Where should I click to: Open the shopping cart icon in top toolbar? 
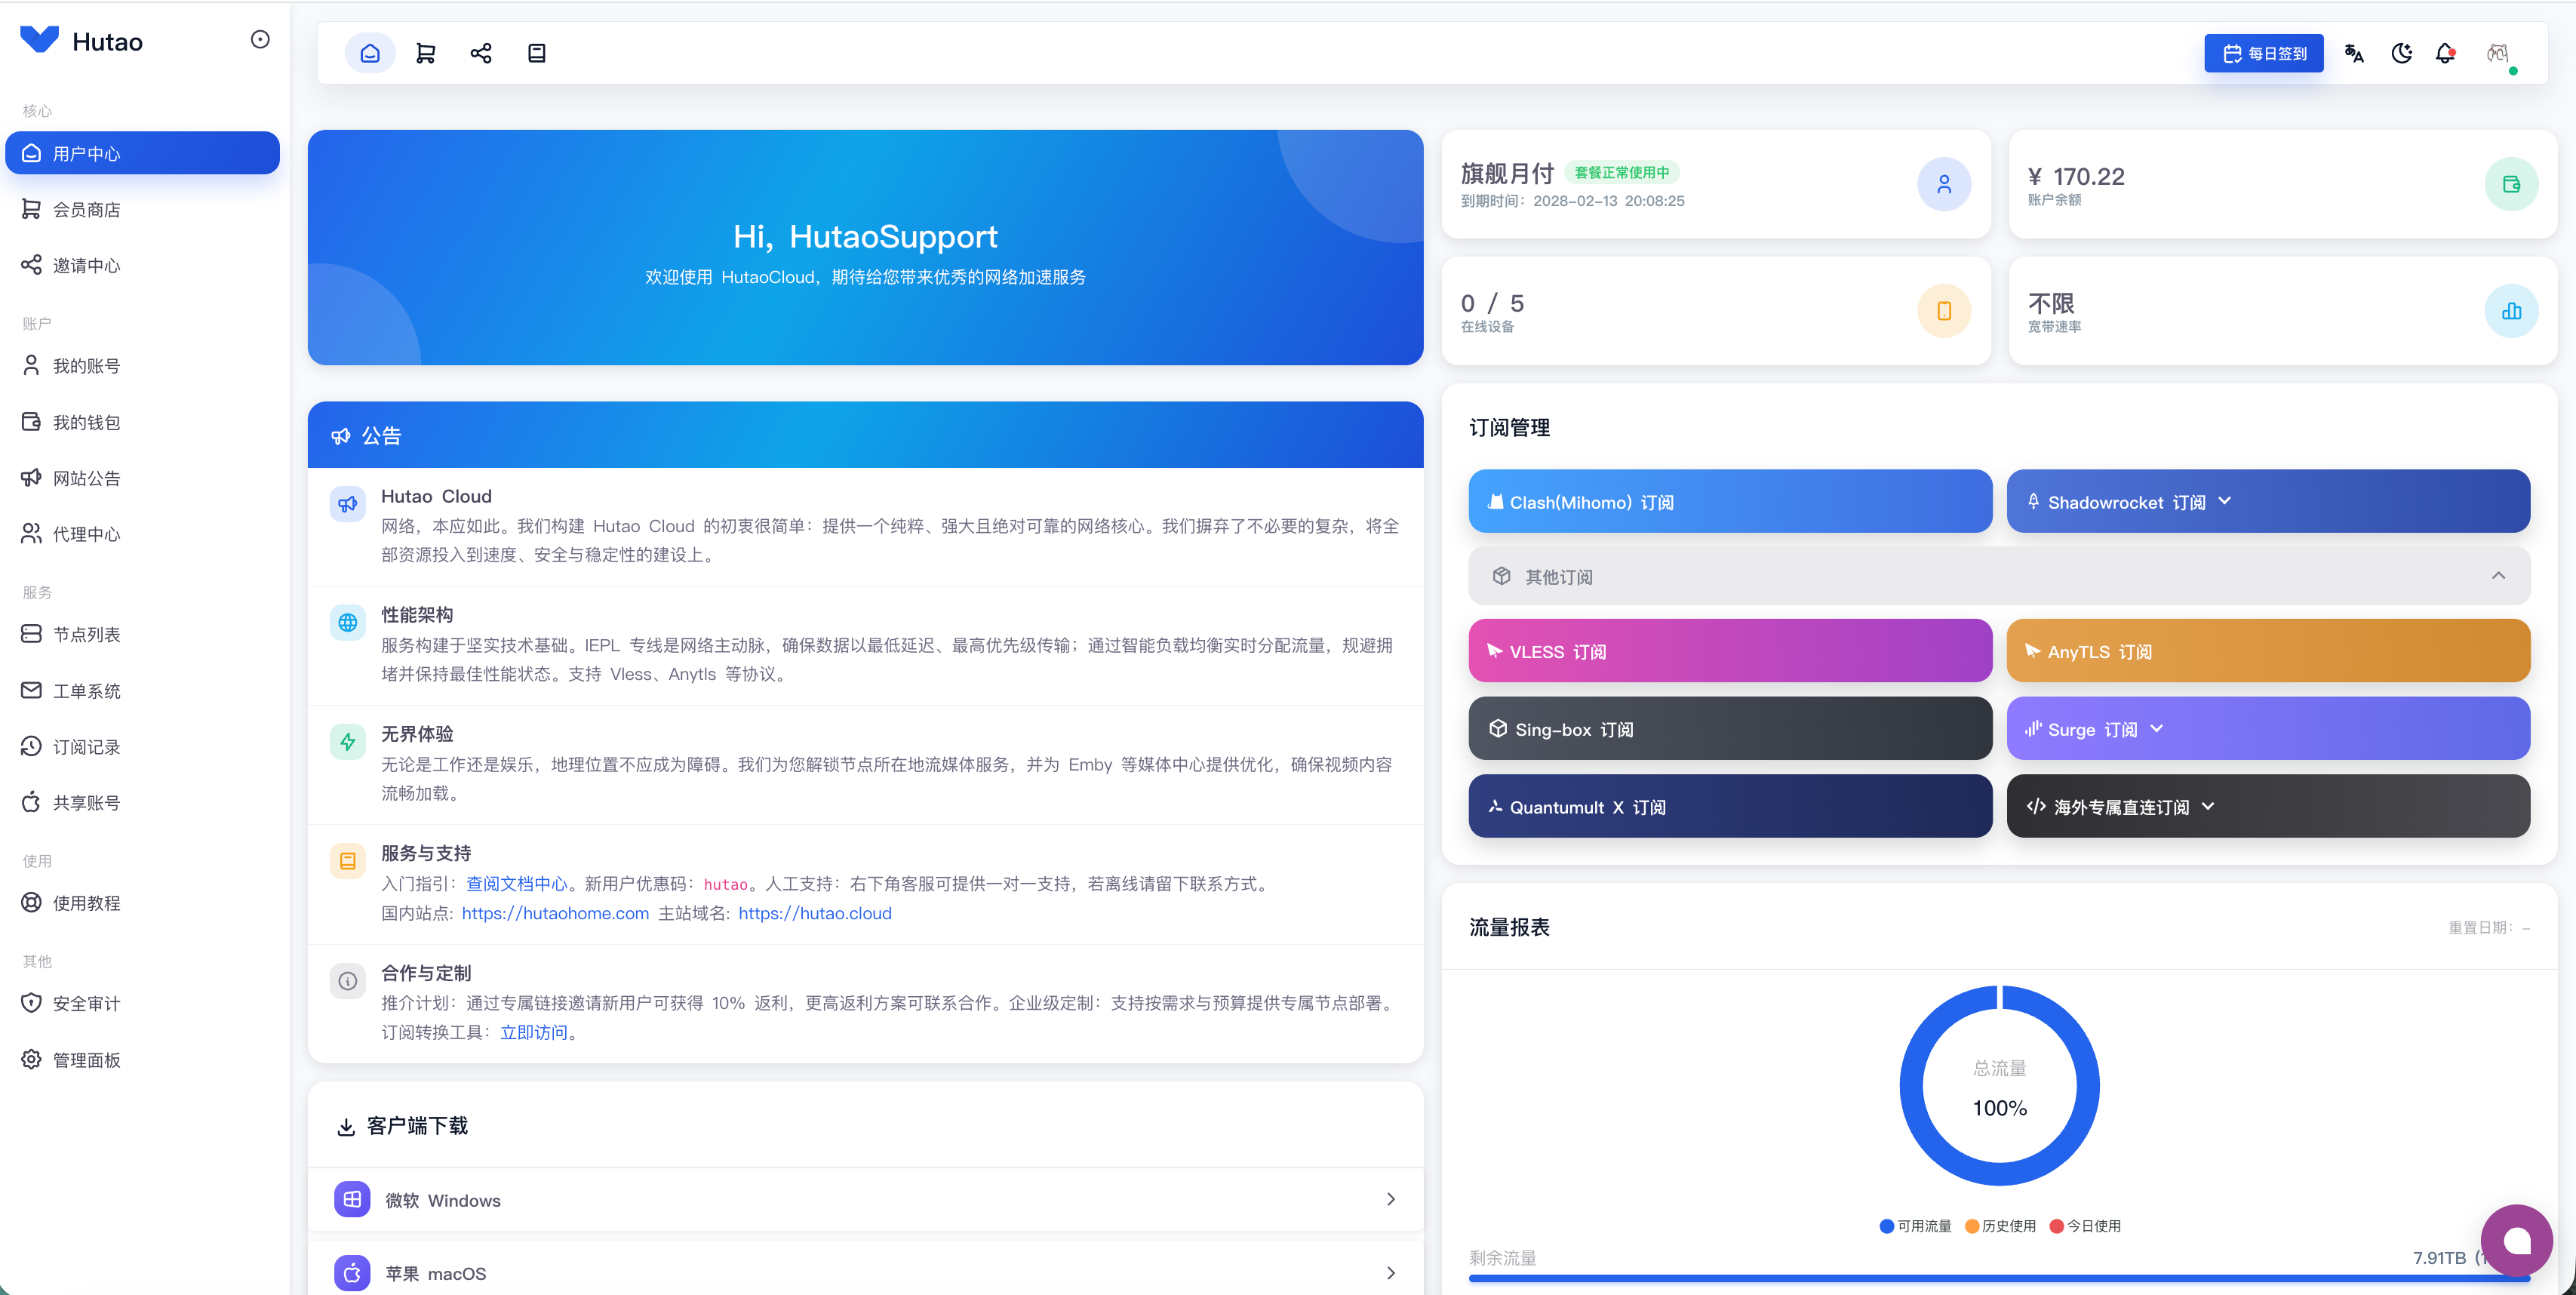(x=425, y=53)
